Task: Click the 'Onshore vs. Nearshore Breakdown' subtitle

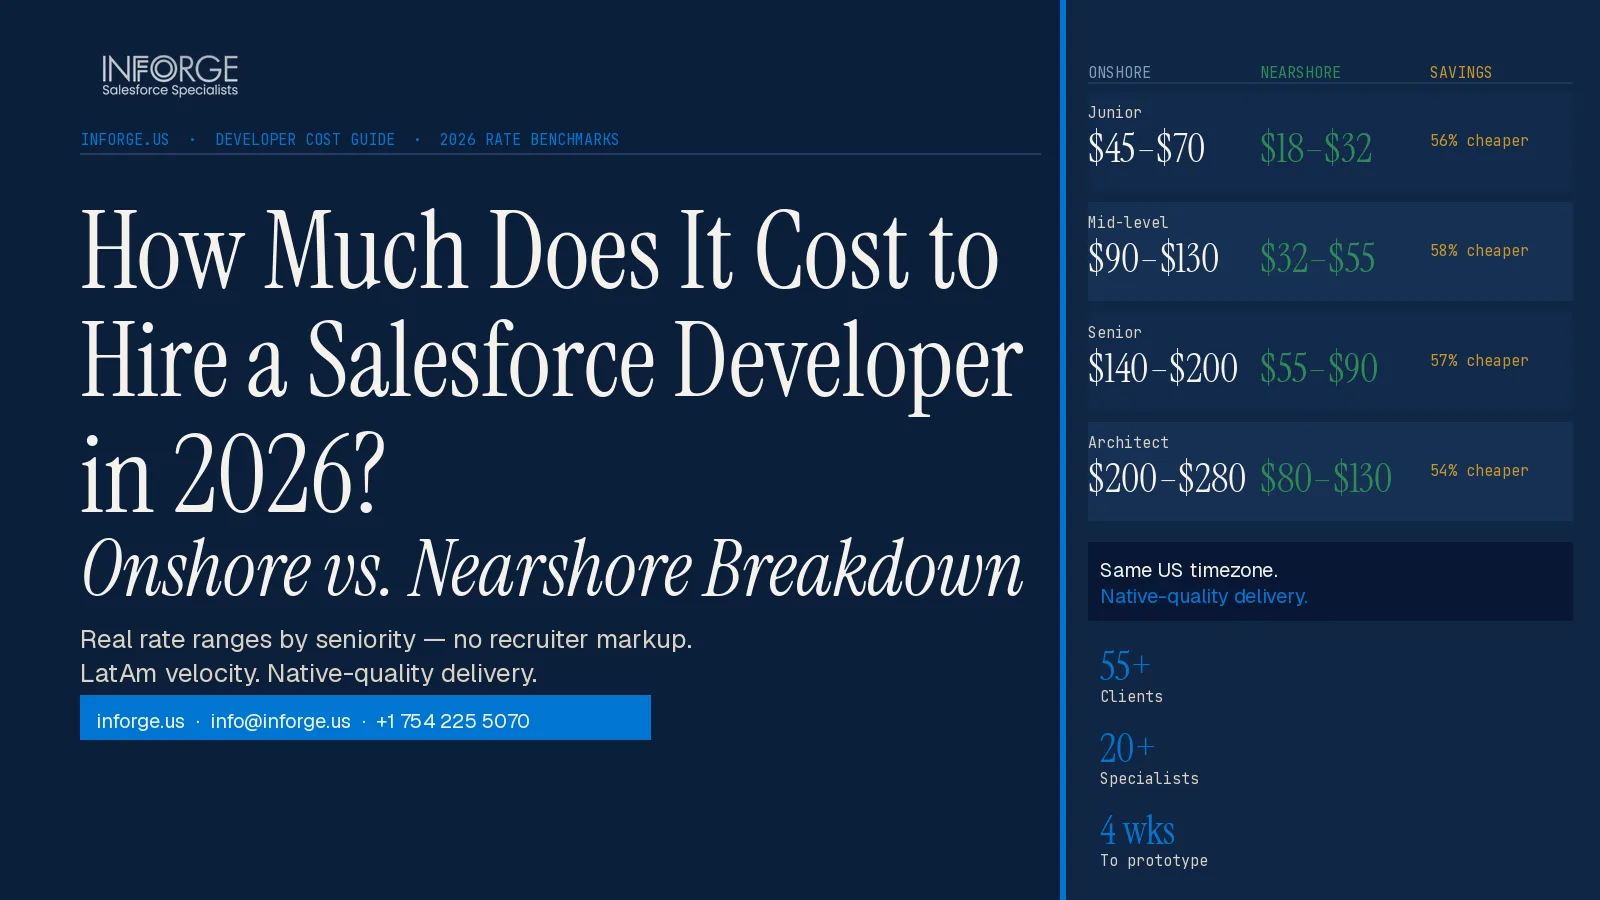Action: click(552, 568)
